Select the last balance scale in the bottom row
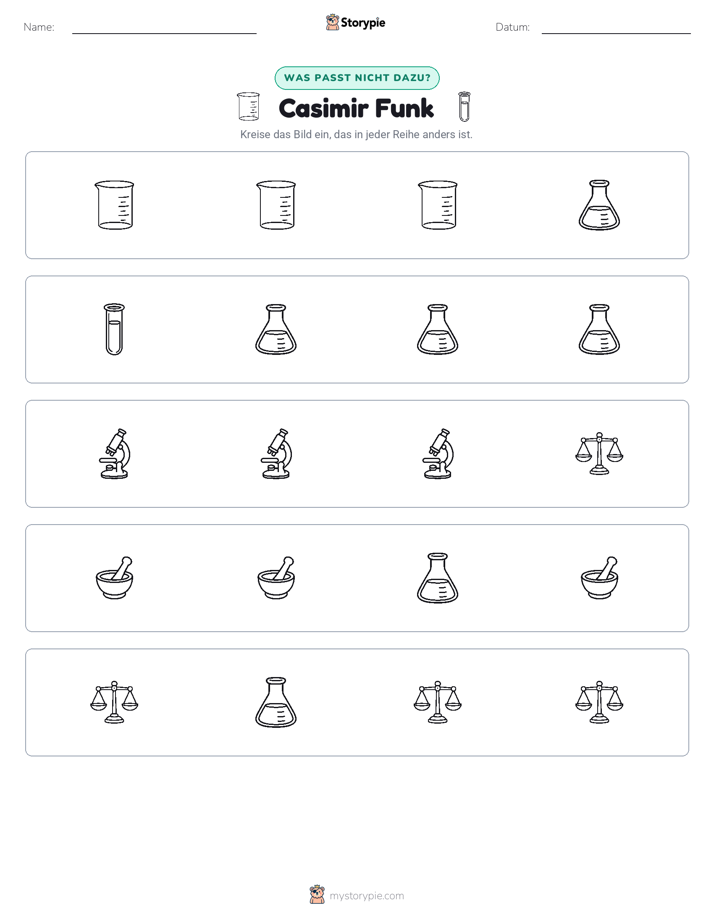 click(x=599, y=702)
